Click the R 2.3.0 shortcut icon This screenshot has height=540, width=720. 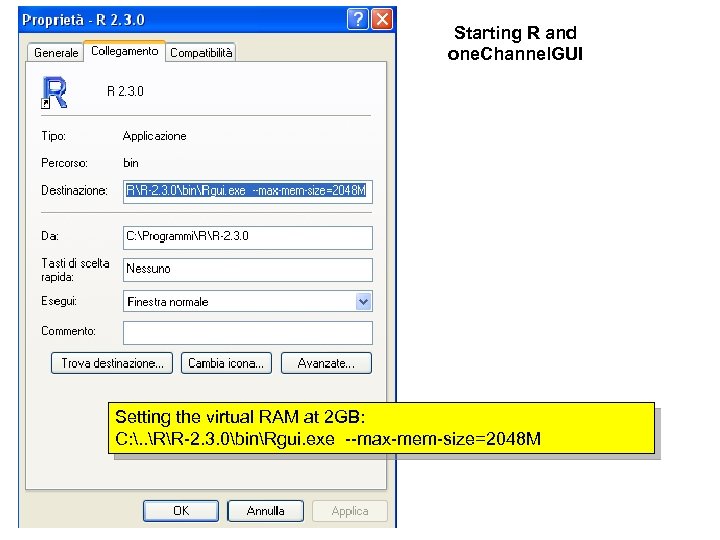coord(54,92)
